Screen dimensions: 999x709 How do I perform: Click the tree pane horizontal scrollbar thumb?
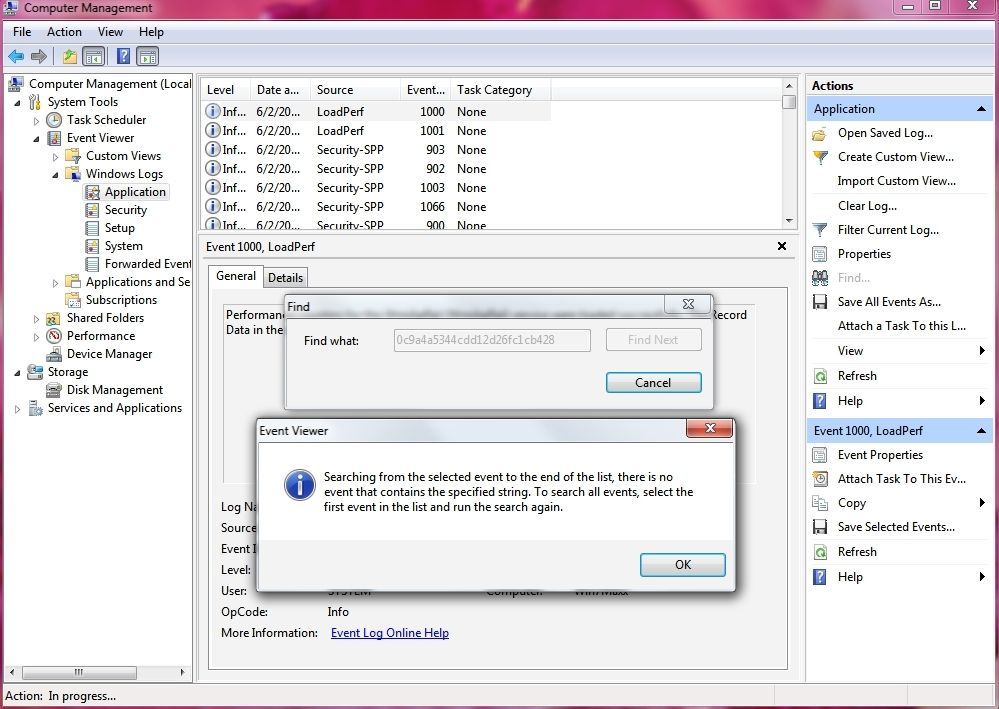coord(79,672)
